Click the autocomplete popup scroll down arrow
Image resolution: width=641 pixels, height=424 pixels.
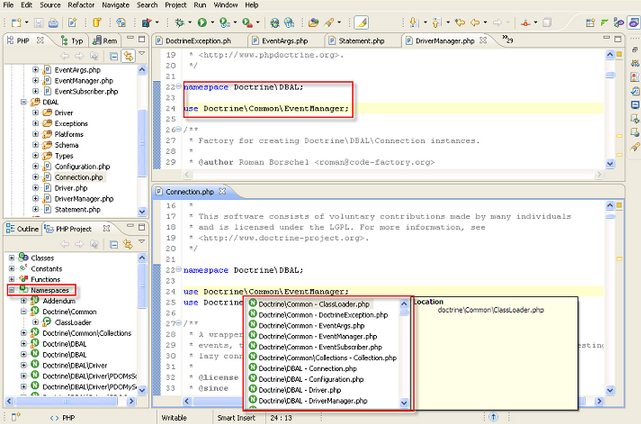click(x=404, y=402)
